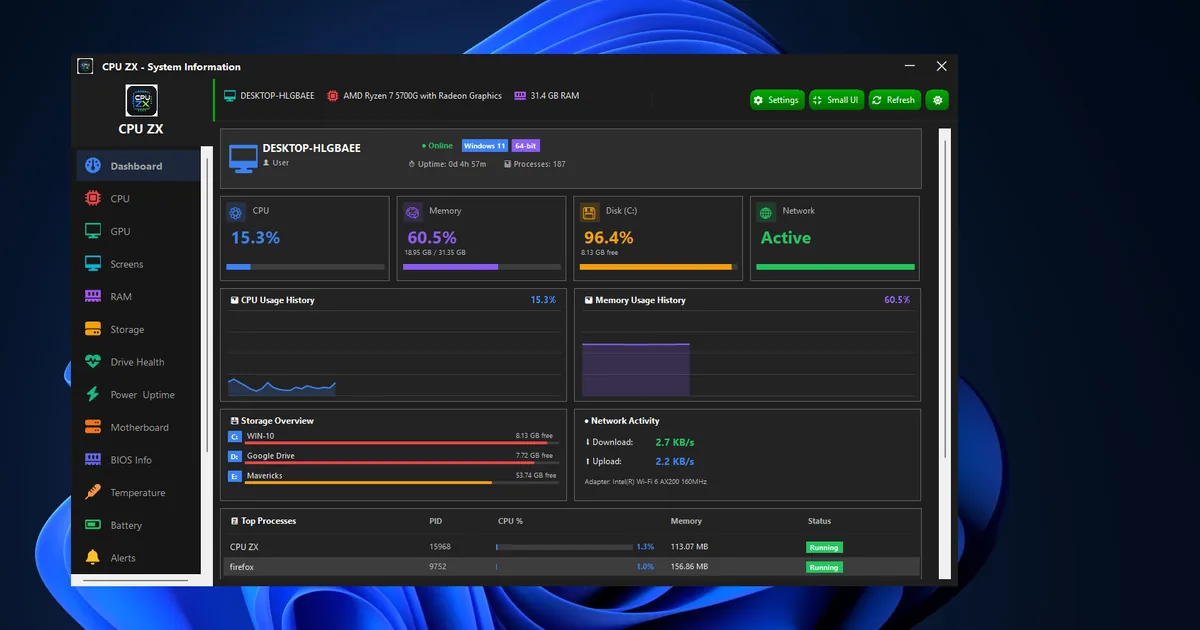
Task: Click the BIOS Info chip icon
Action: coord(93,460)
